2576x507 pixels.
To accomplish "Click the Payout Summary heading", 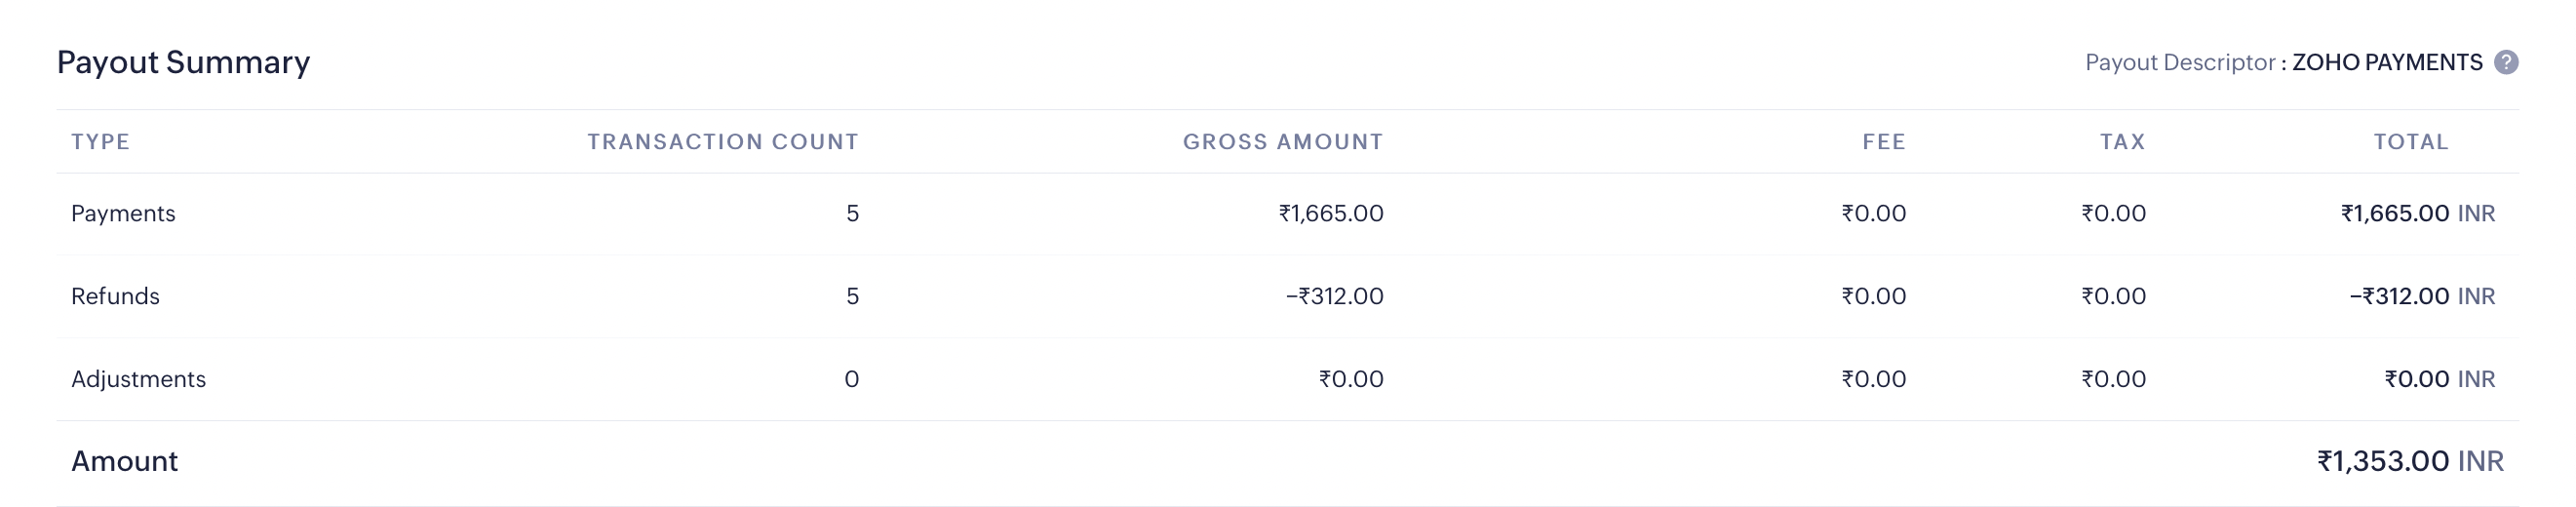I will (x=183, y=62).
